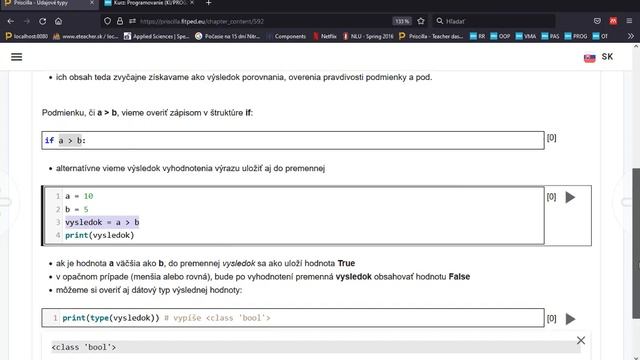Run the print(type(vysledok)) code
This screenshot has width=640, height=360.
click(x=570, y=319)
